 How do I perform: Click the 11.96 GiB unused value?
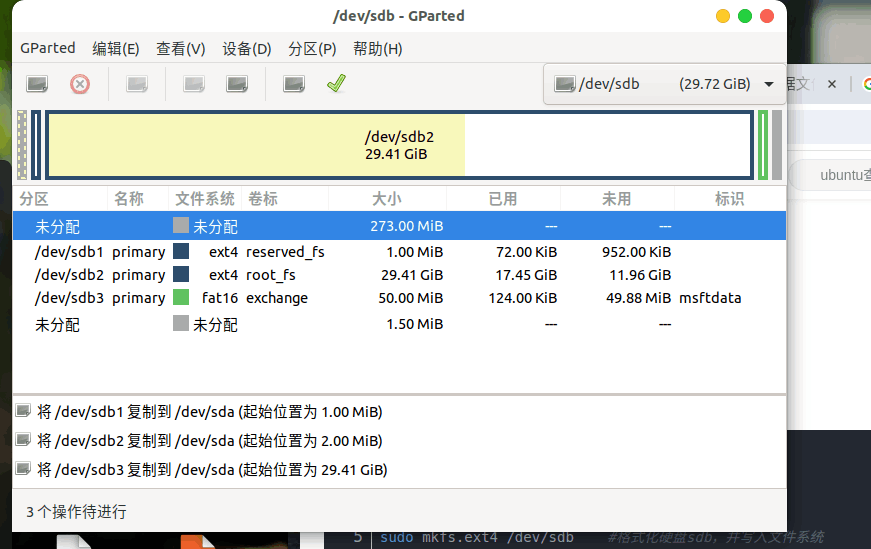[640, 275]
